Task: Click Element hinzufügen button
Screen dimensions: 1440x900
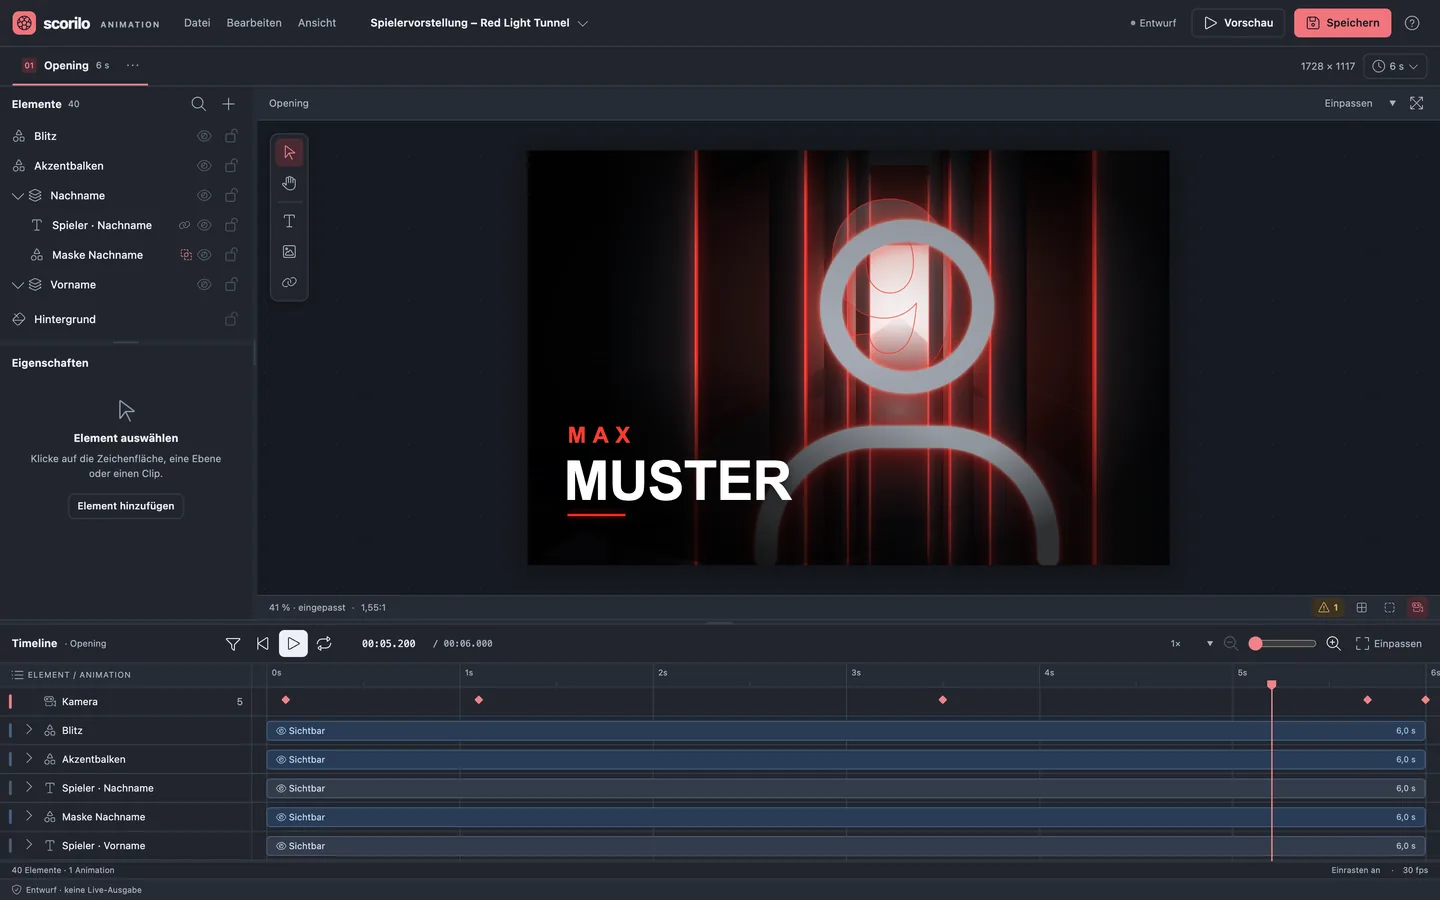Action: pos(126,506)
